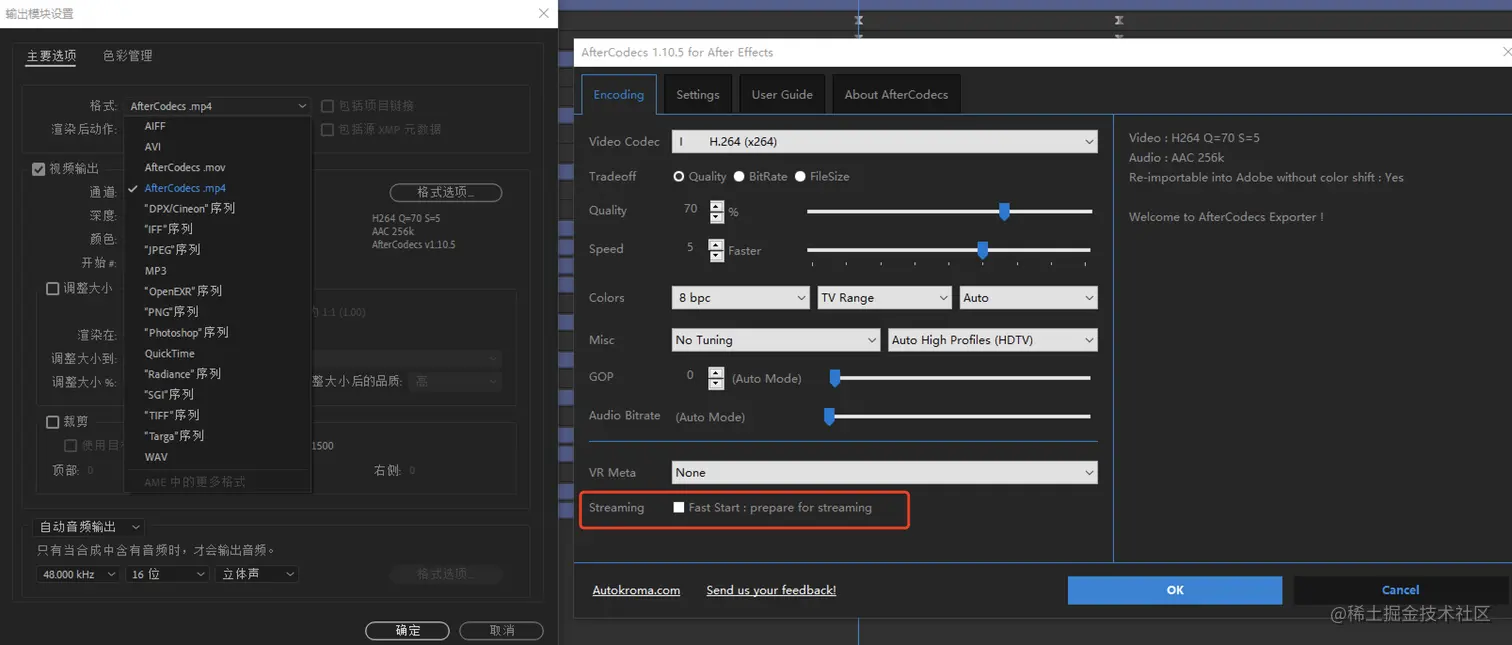
Task: Open the 48.000 kHz sample rate dropdown
Action: pos(78,574)
